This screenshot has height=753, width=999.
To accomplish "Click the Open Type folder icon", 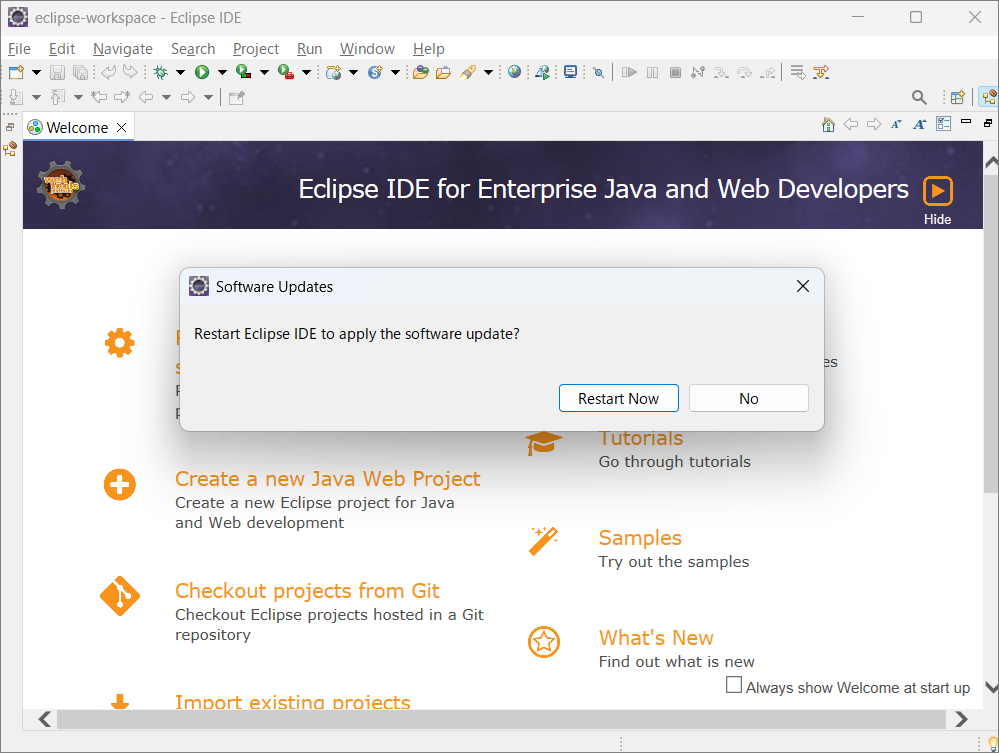I will coord(420,72).
